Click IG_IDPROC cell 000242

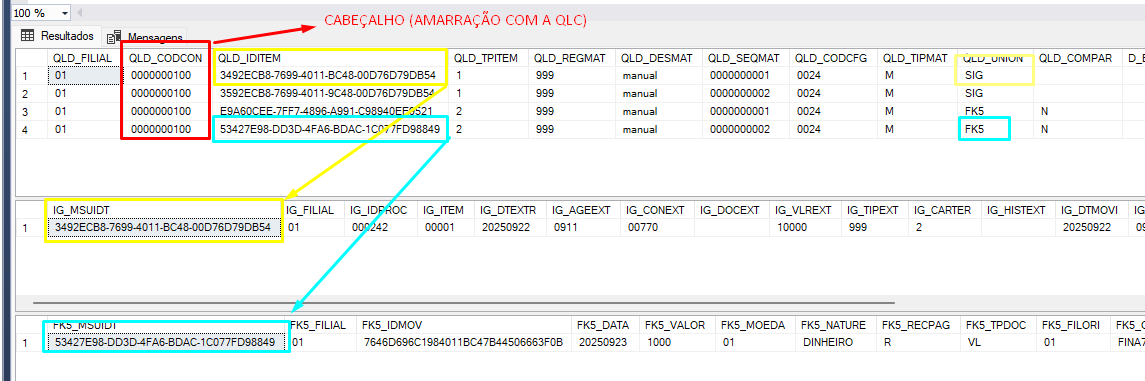click(x=381, y=228)
